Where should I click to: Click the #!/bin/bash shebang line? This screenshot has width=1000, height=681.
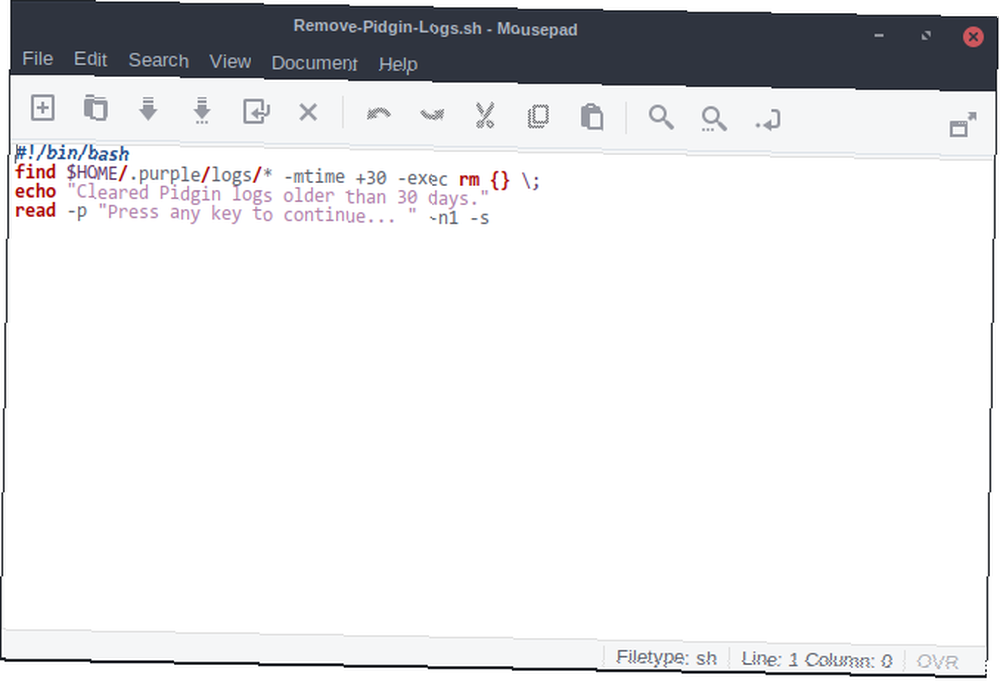click(72, 154)
